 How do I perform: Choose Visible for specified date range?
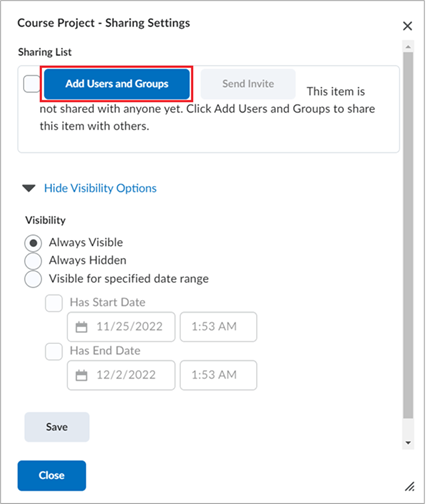coord(33,279)
